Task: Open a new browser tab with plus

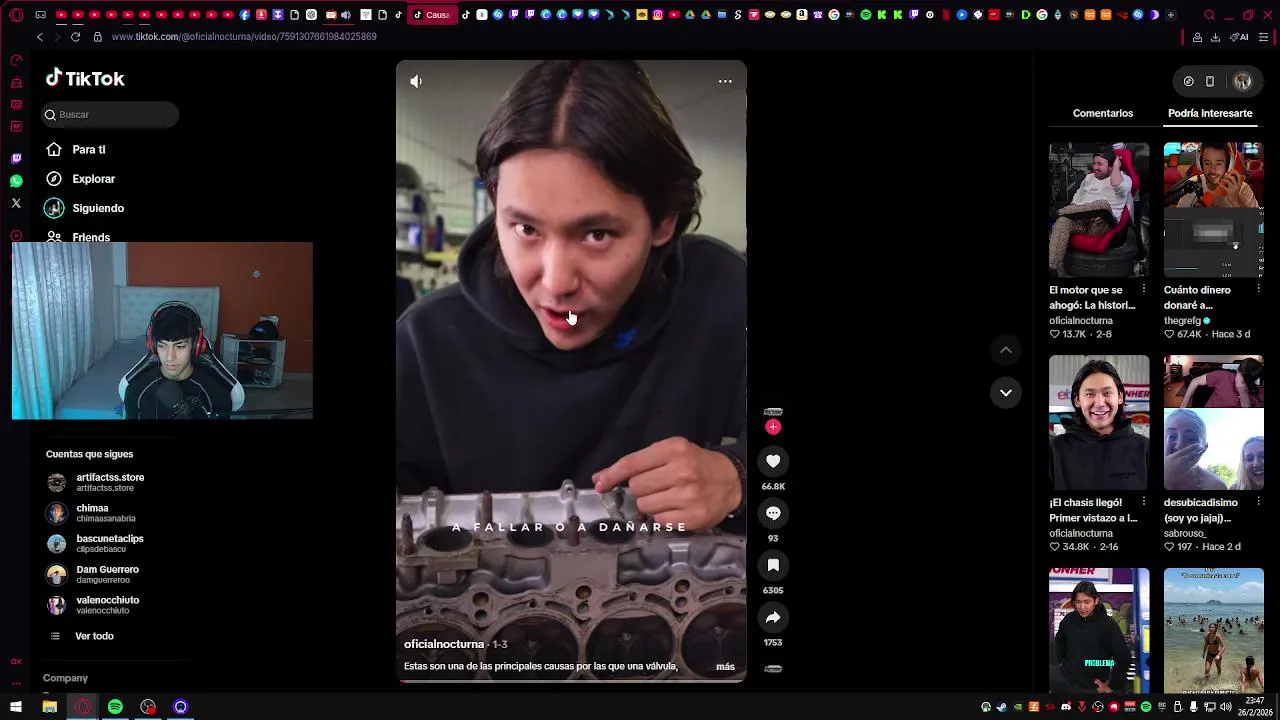Action: tap(1171, 15)
